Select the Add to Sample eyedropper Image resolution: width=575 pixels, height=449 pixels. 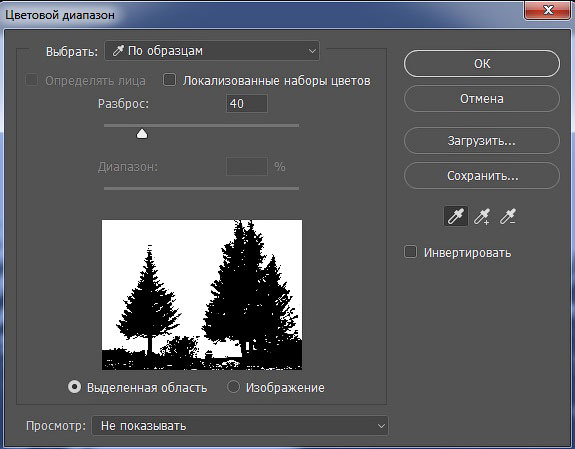[482, 216]
